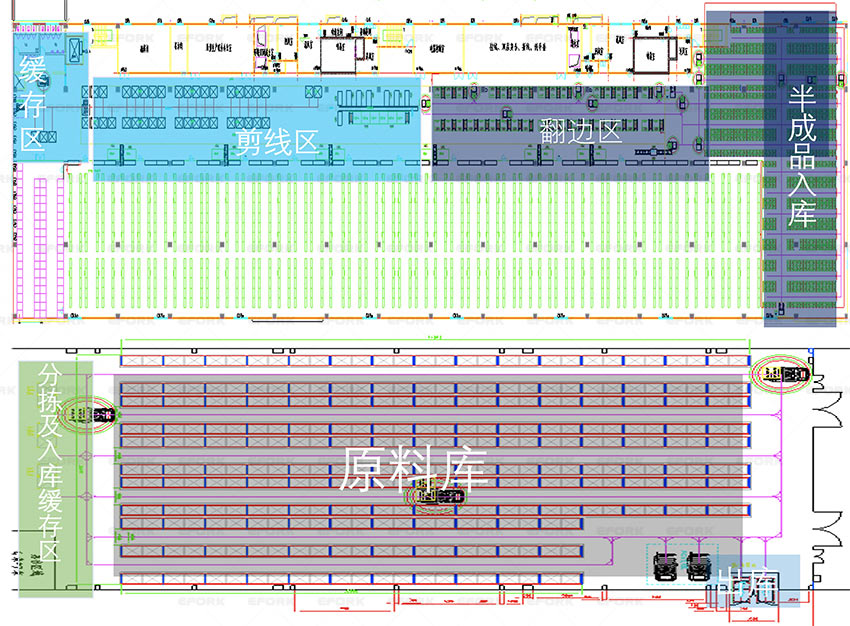Select the forklift at the top-right corner of the raw material warehouse
This screenshot has height=626, width=850.
point(785,374)
